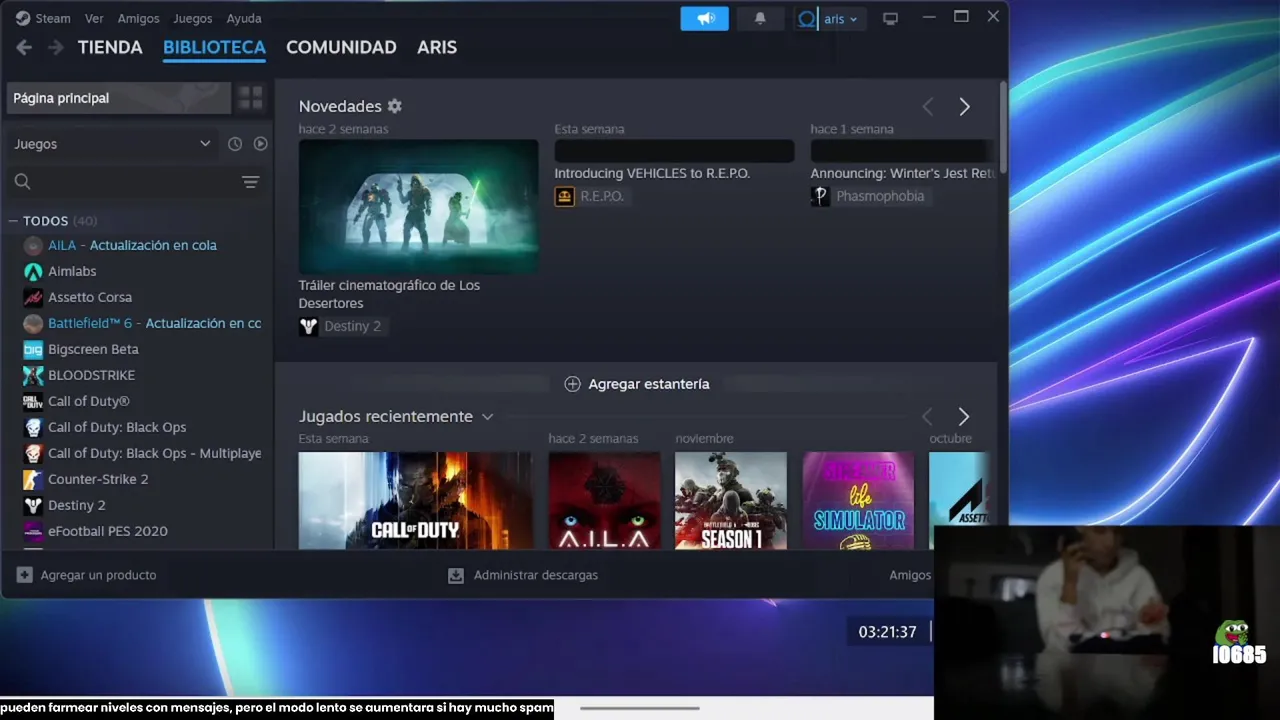Open the Destiny trailer news thumbnail
Screen dimensions: 1280x720
(418, 206)
